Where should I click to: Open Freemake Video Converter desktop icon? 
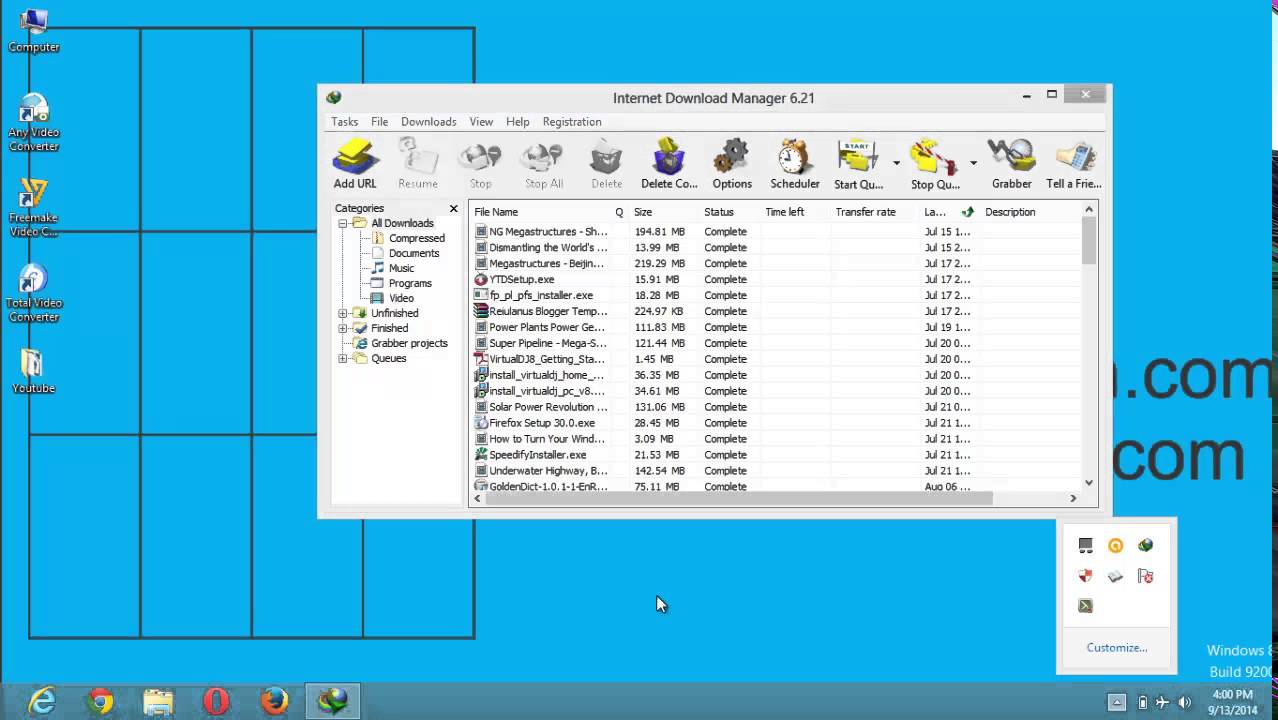click(x=33, y=208)
